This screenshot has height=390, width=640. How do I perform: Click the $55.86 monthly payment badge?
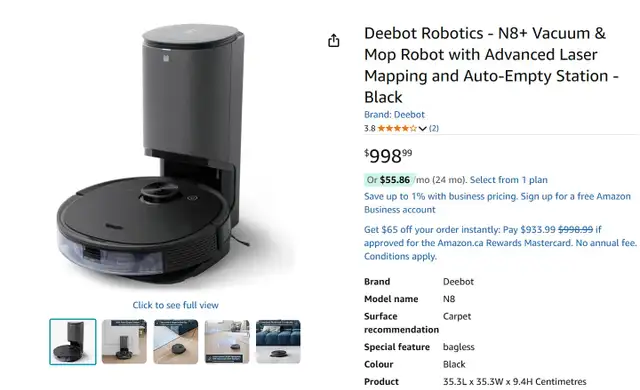point(390,180)
